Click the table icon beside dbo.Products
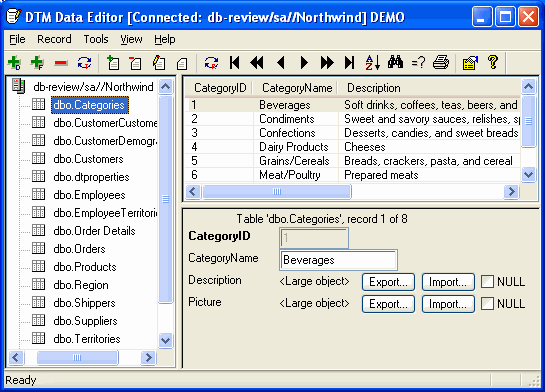The width and height of the screenshot is (545, 392). [39, 266]
